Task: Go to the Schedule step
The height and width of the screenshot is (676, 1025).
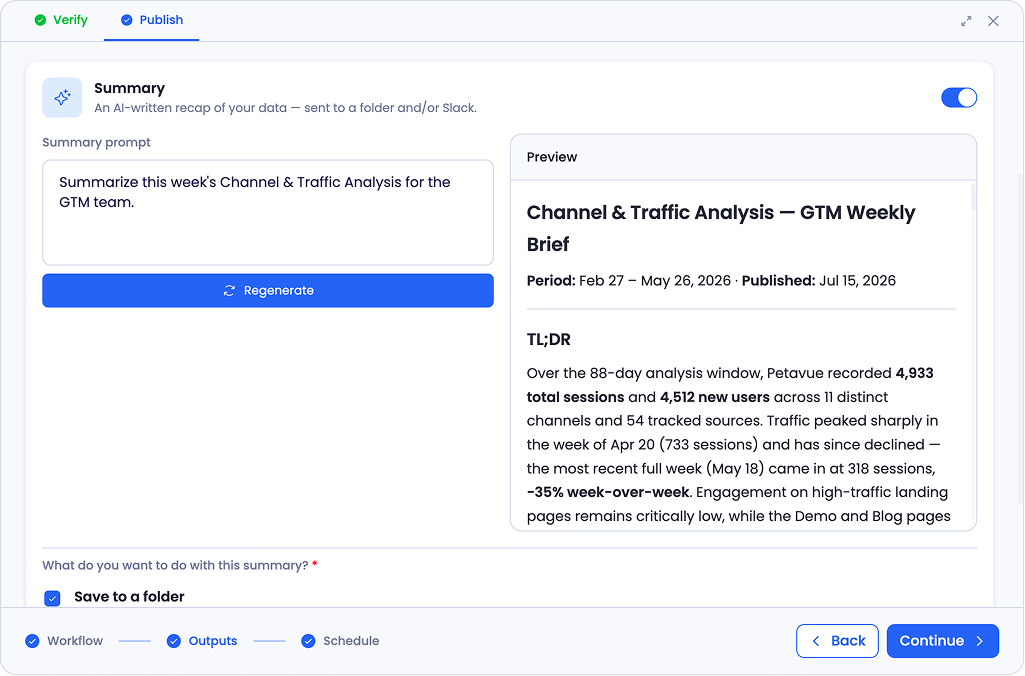Action: pyautogui.click(x=340, y=641)
